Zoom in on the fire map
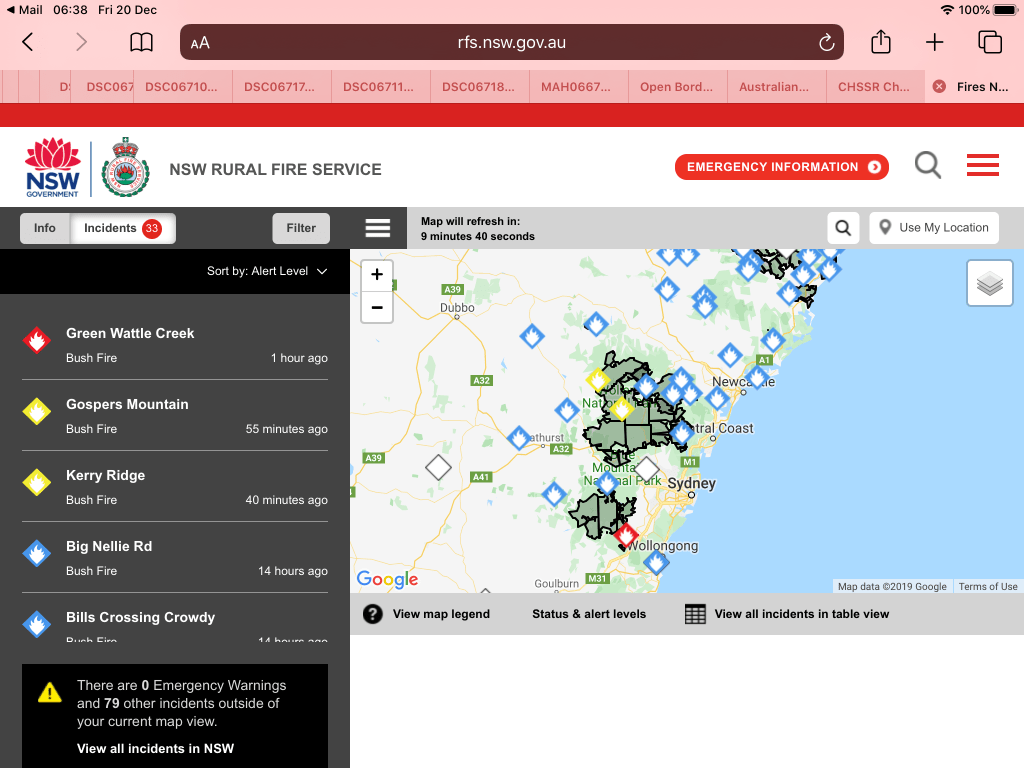This screenshot has width=1024, height=768. [377, 275]
